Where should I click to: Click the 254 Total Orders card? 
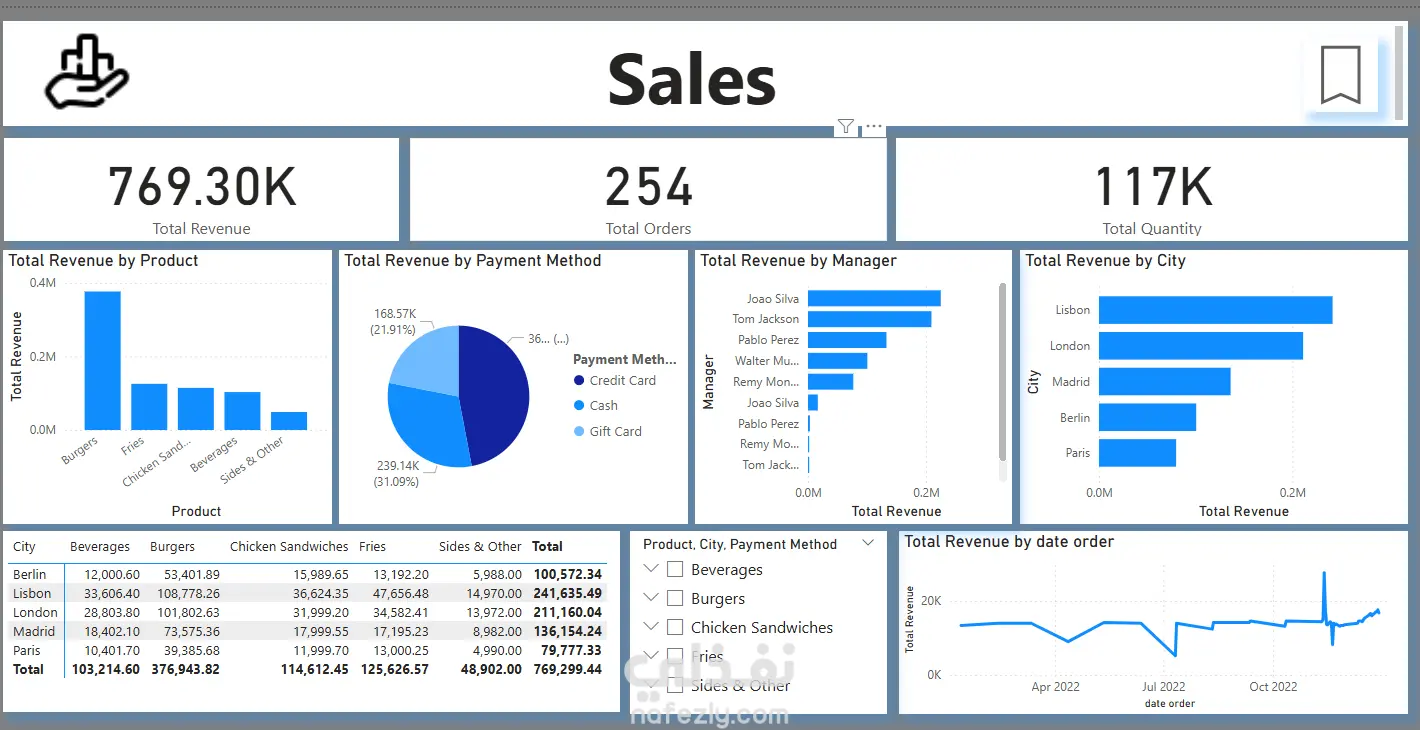648,190
